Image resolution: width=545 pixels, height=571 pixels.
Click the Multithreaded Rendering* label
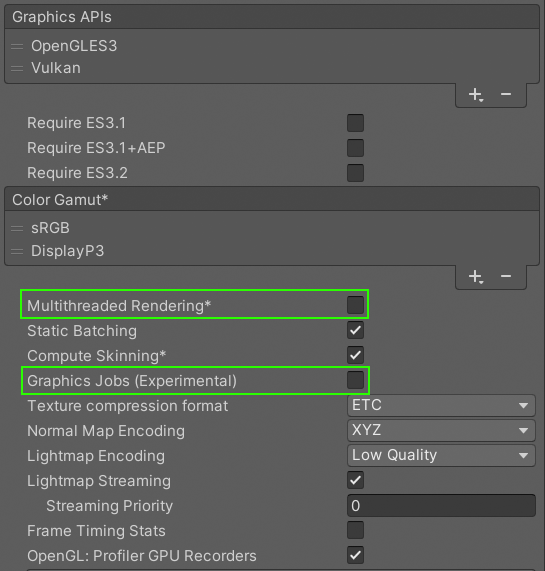pyautogui.click(x=119, y=306)
